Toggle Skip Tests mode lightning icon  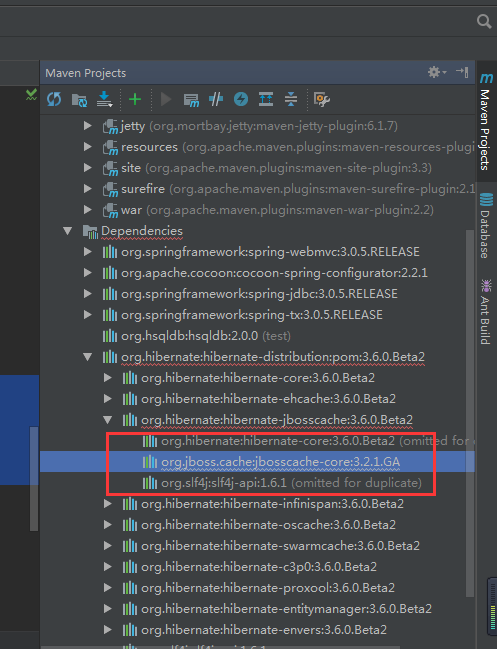[241, 99]
